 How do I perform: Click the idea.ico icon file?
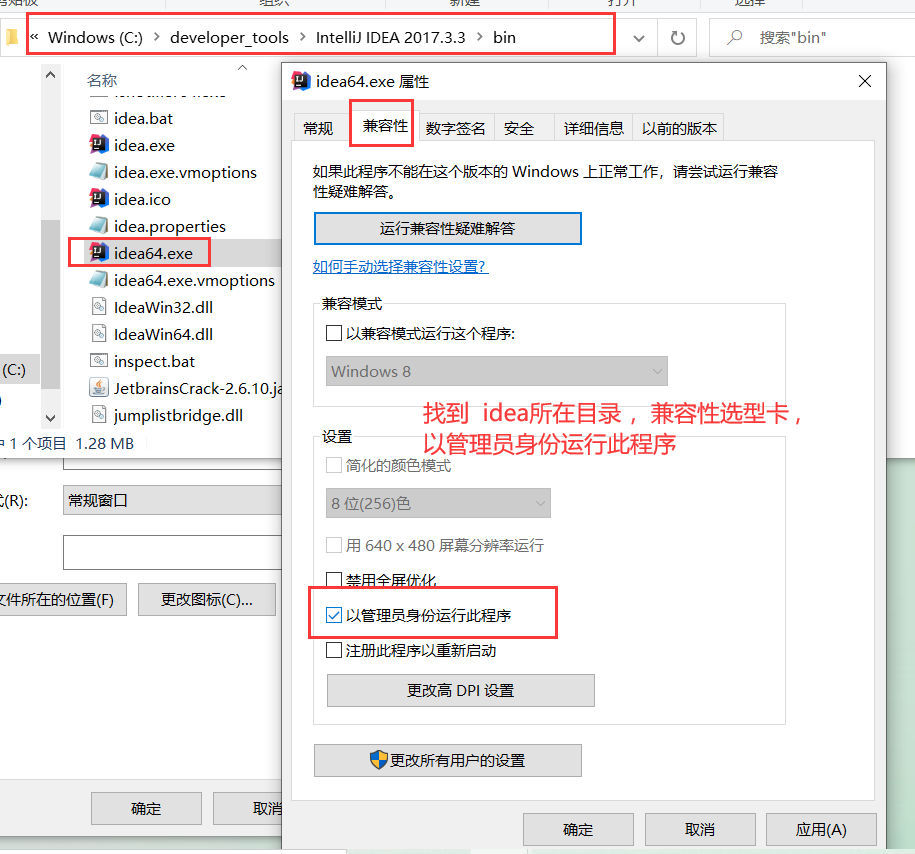99,198
